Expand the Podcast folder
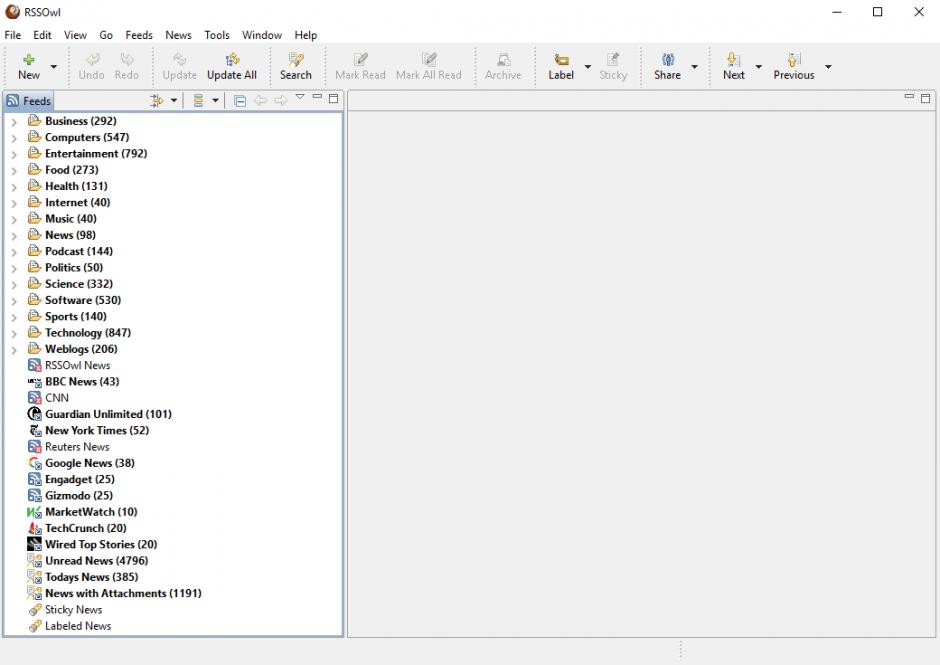 click(14, 252)
